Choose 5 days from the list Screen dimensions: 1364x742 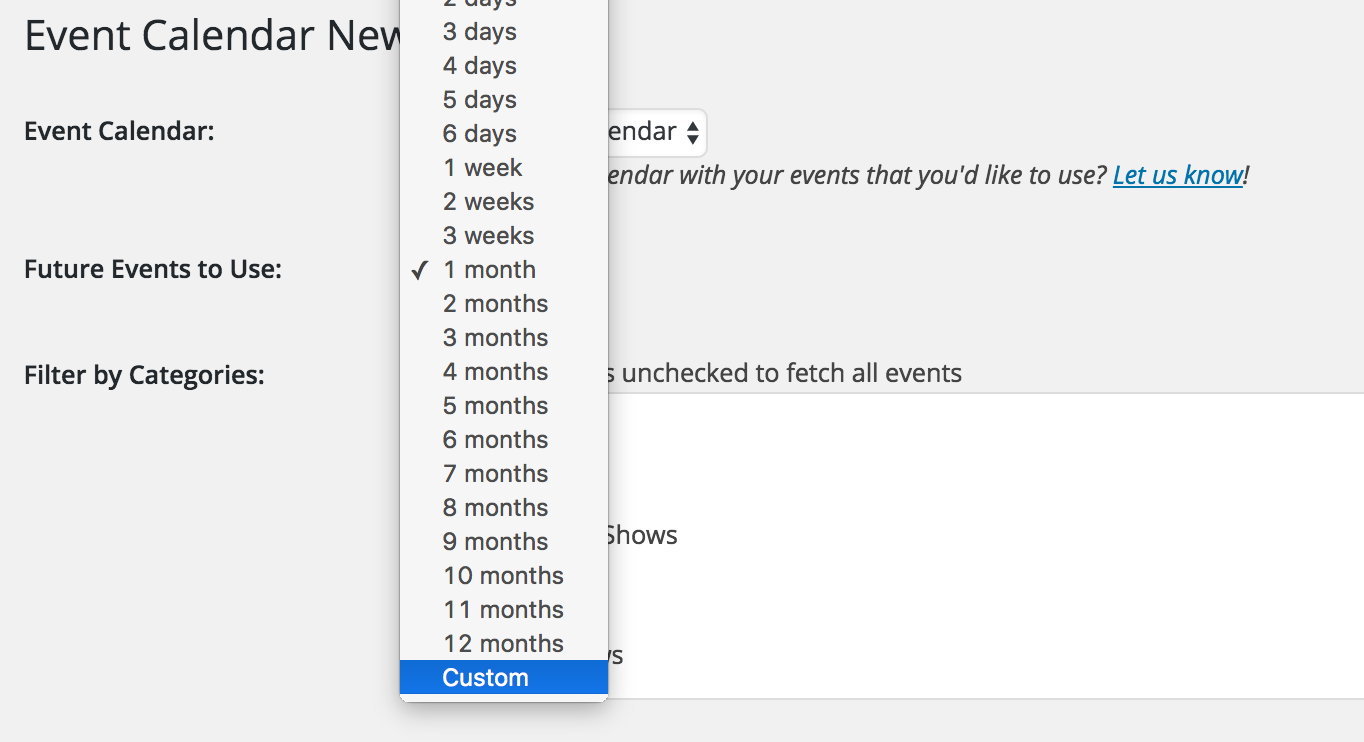[503, 100]
